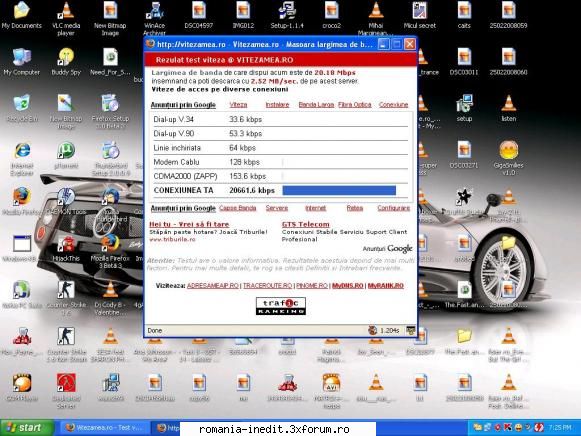
Task: Click the Configurare ad link
Action: click(394, 208)
